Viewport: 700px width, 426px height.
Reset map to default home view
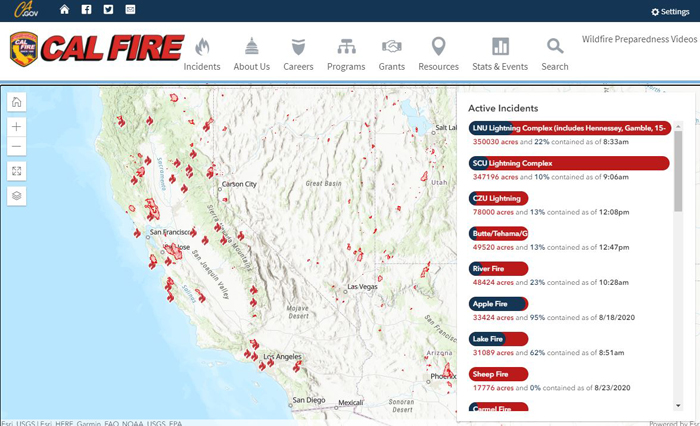[x=17, y=102]
